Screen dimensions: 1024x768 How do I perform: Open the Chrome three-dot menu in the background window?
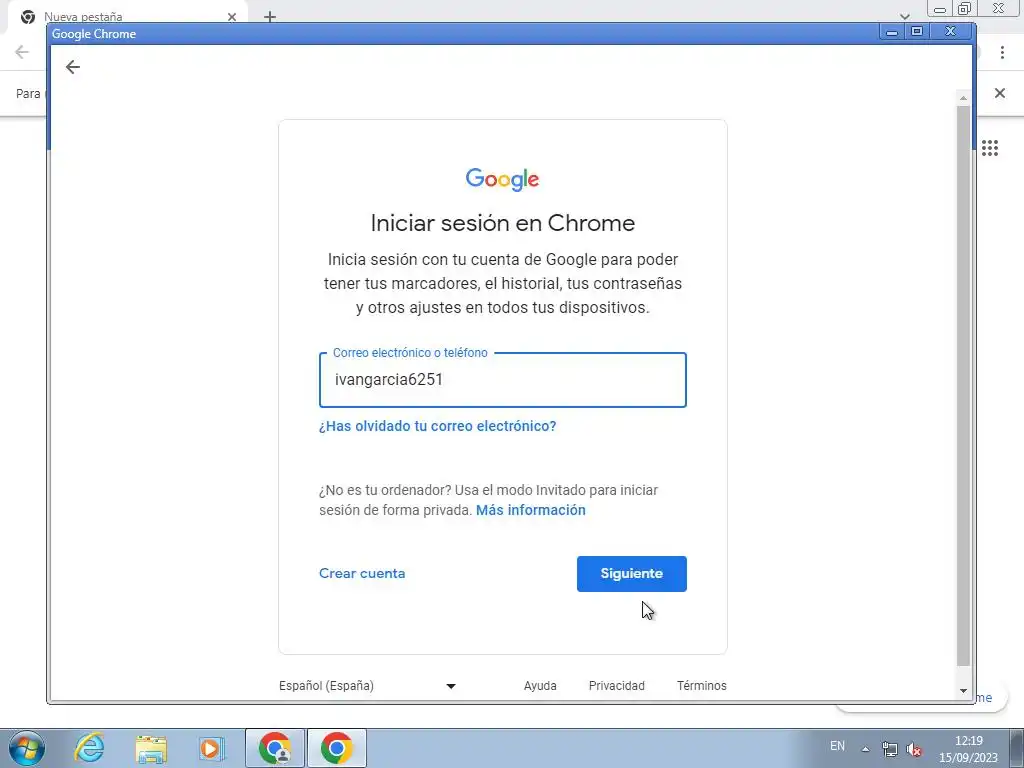tap(1002, 53)
